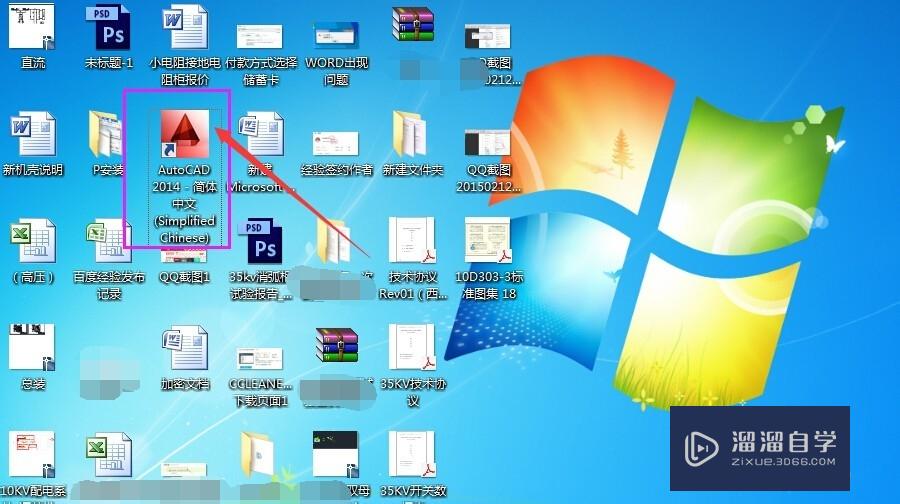Select the 新建文件夹 folder icon
Viewport: 900px width, 504px height.
click(412, 133)
